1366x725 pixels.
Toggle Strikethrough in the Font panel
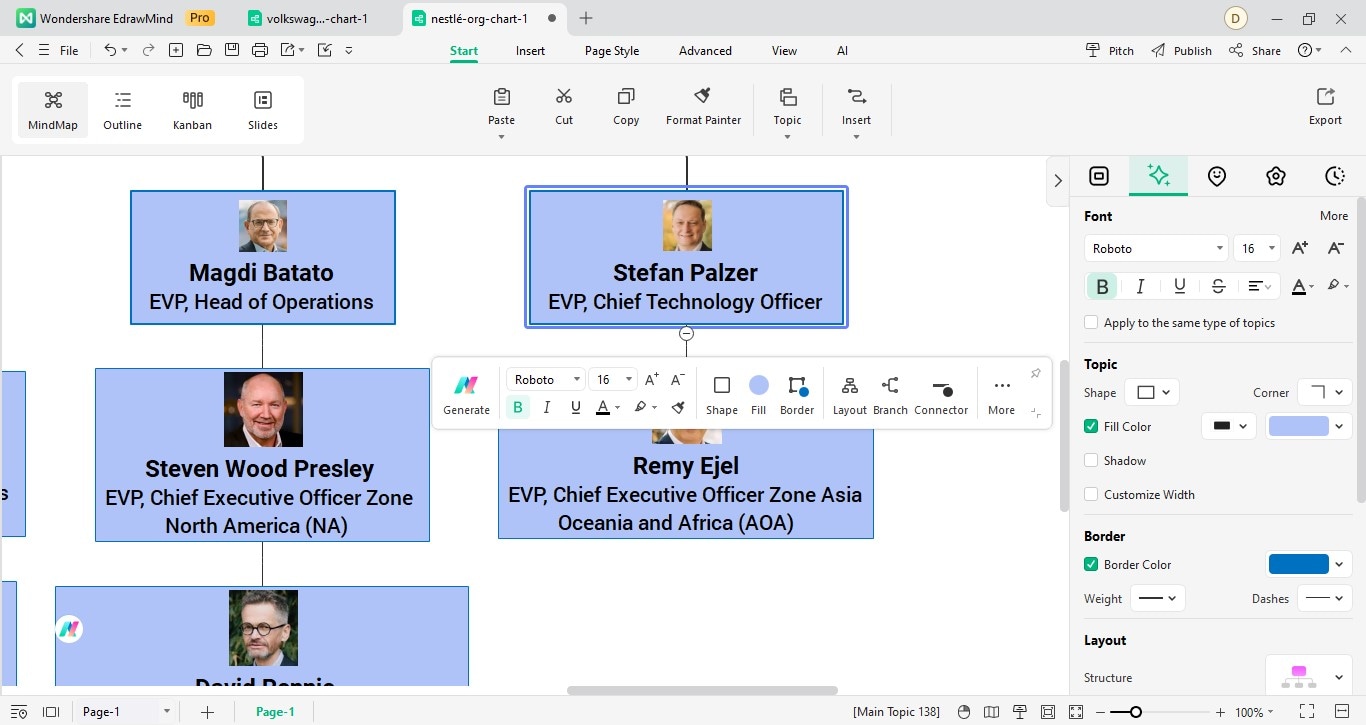click(x=1218, y=287)
